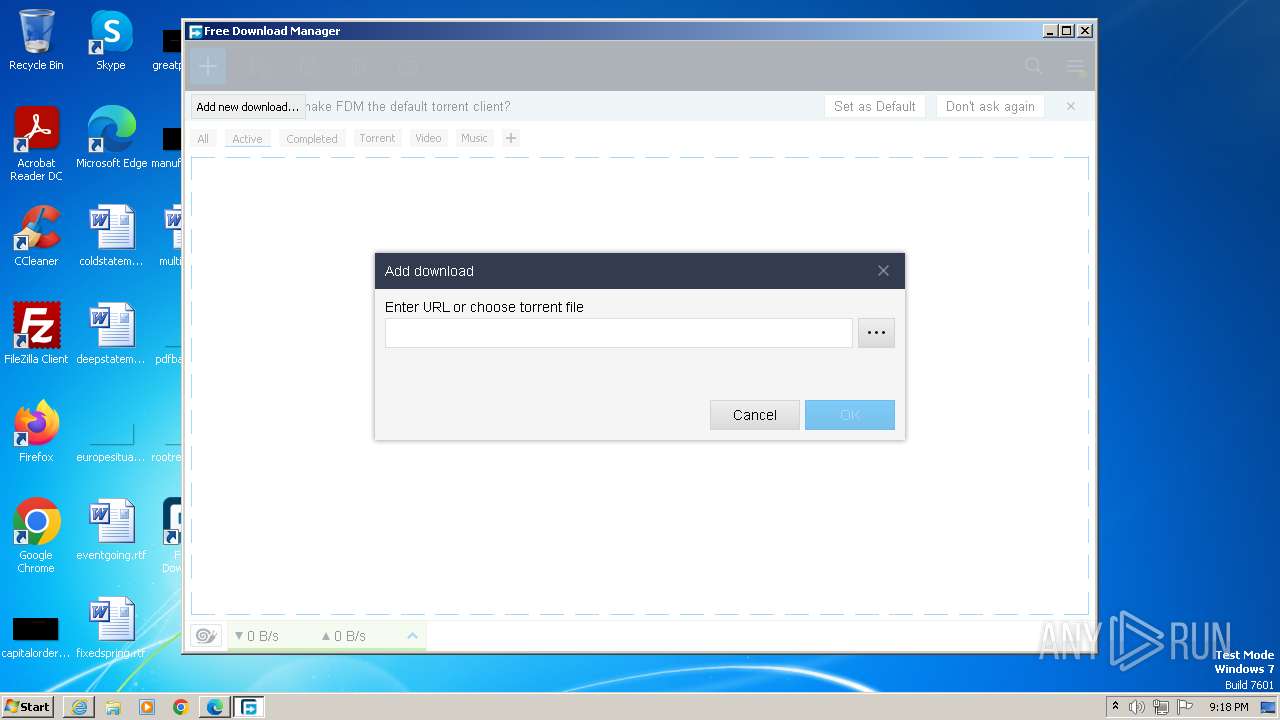Select the Torrent filter tab

[377, 139]
